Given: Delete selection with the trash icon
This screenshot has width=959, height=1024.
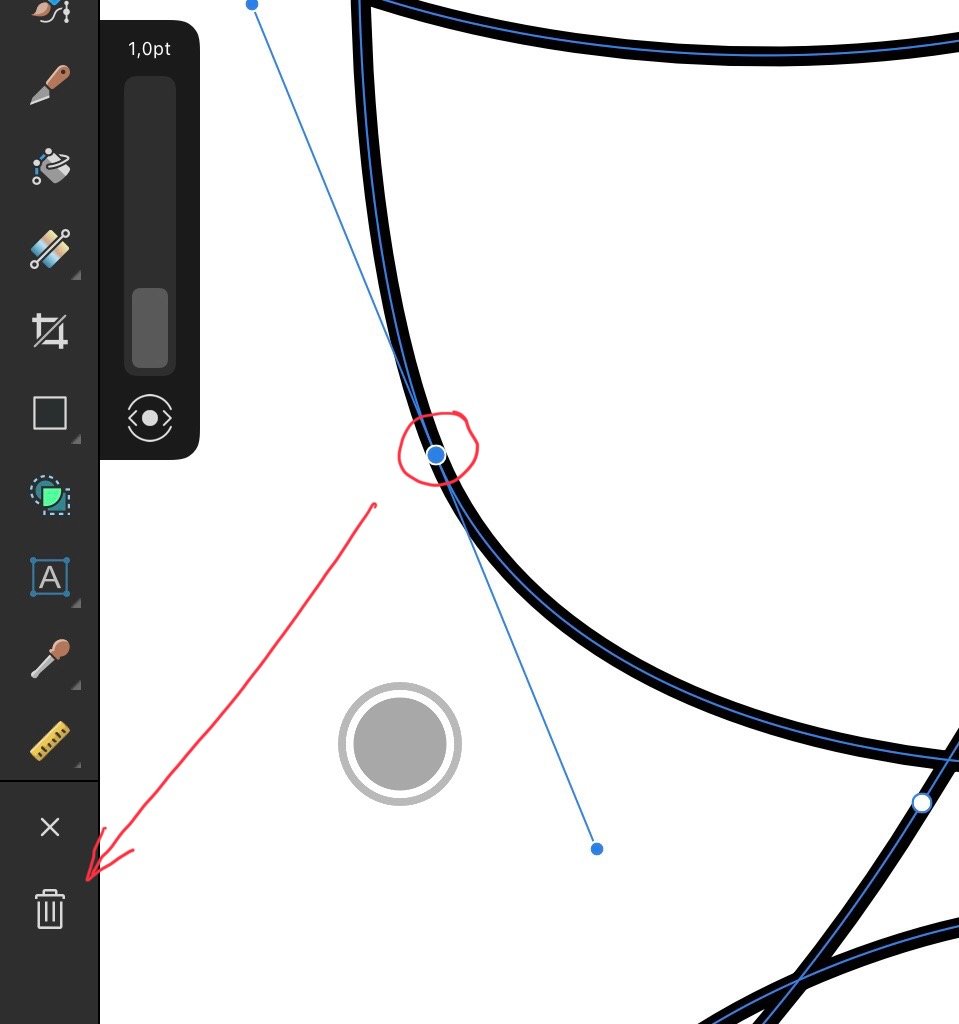Looking at the screenshot, I should (50, 908).
